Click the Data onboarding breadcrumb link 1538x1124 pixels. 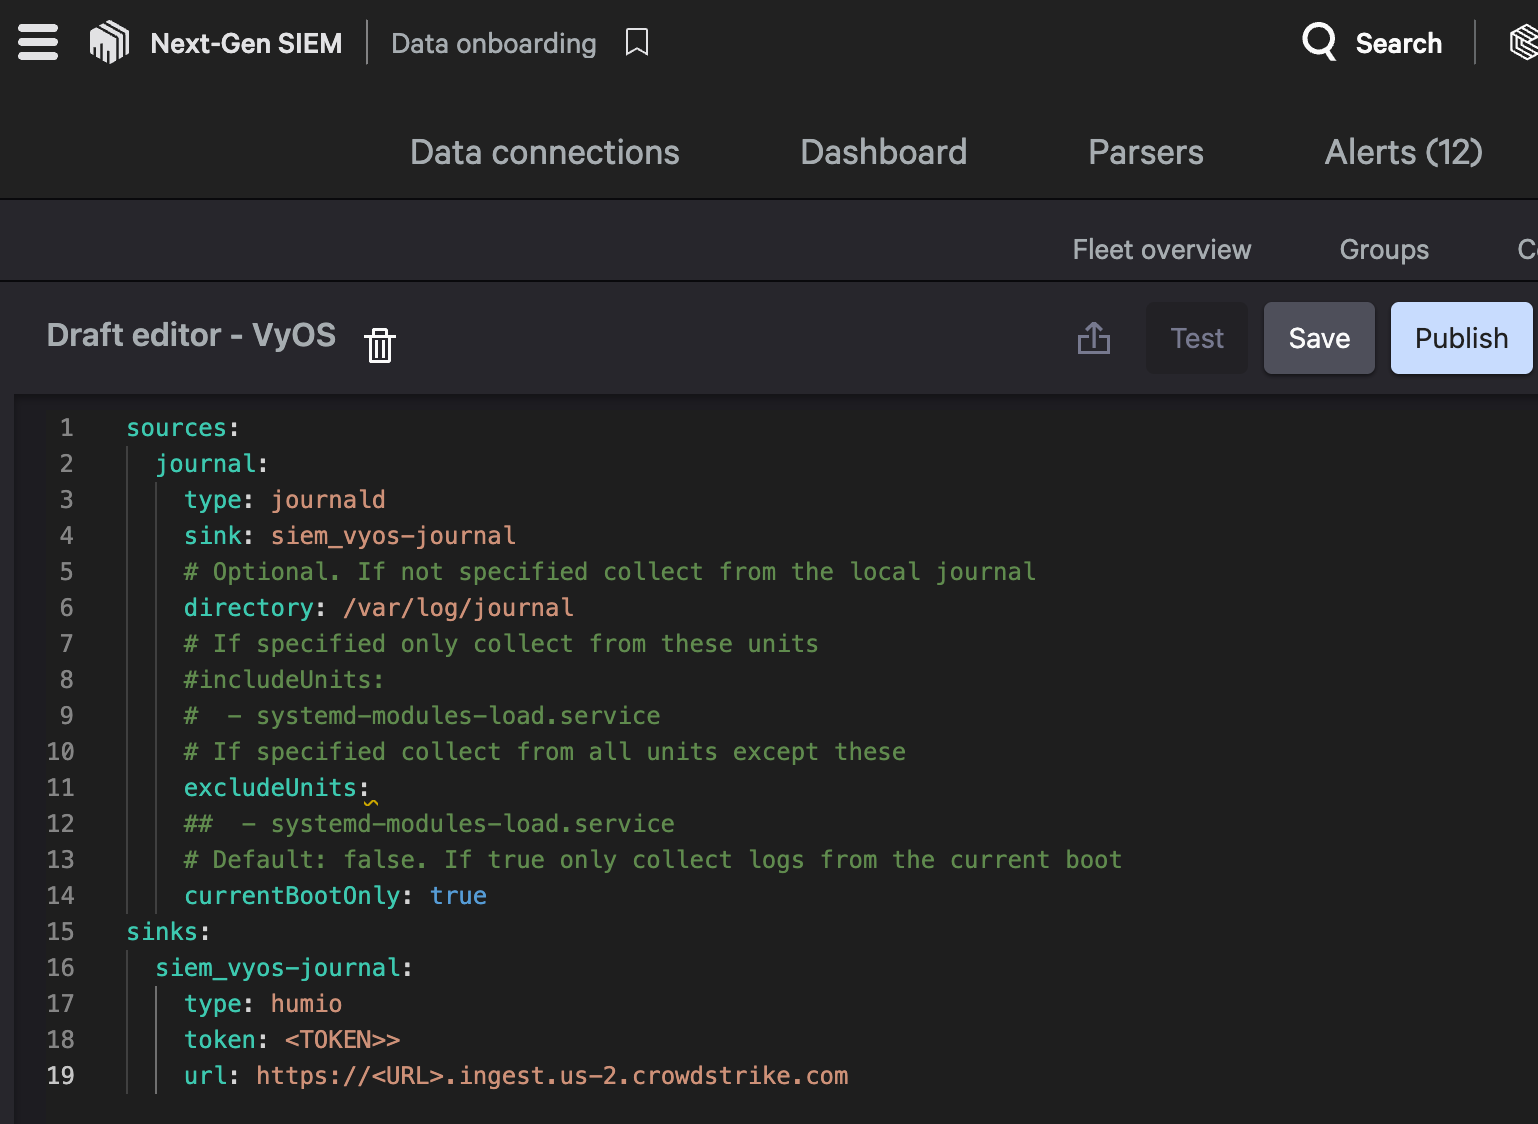tap(493, 43)
